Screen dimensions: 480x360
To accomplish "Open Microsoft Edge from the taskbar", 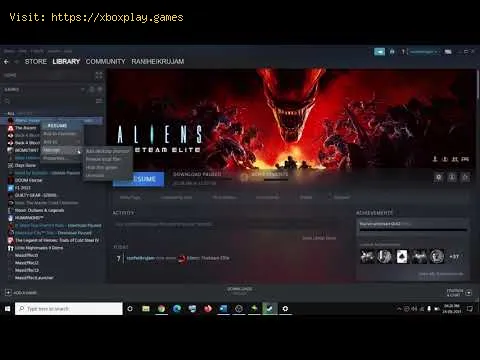I will tap(177, 309).
